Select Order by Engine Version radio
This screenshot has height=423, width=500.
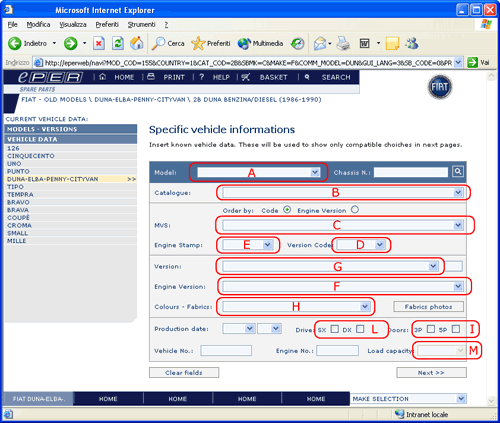pyautogui.click(x=355, y=210)
